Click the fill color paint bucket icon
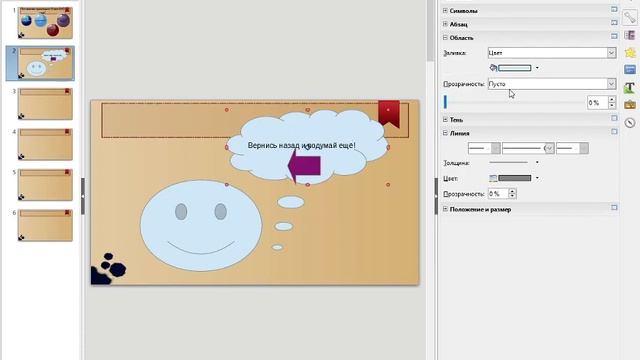 tap(493, 68)
